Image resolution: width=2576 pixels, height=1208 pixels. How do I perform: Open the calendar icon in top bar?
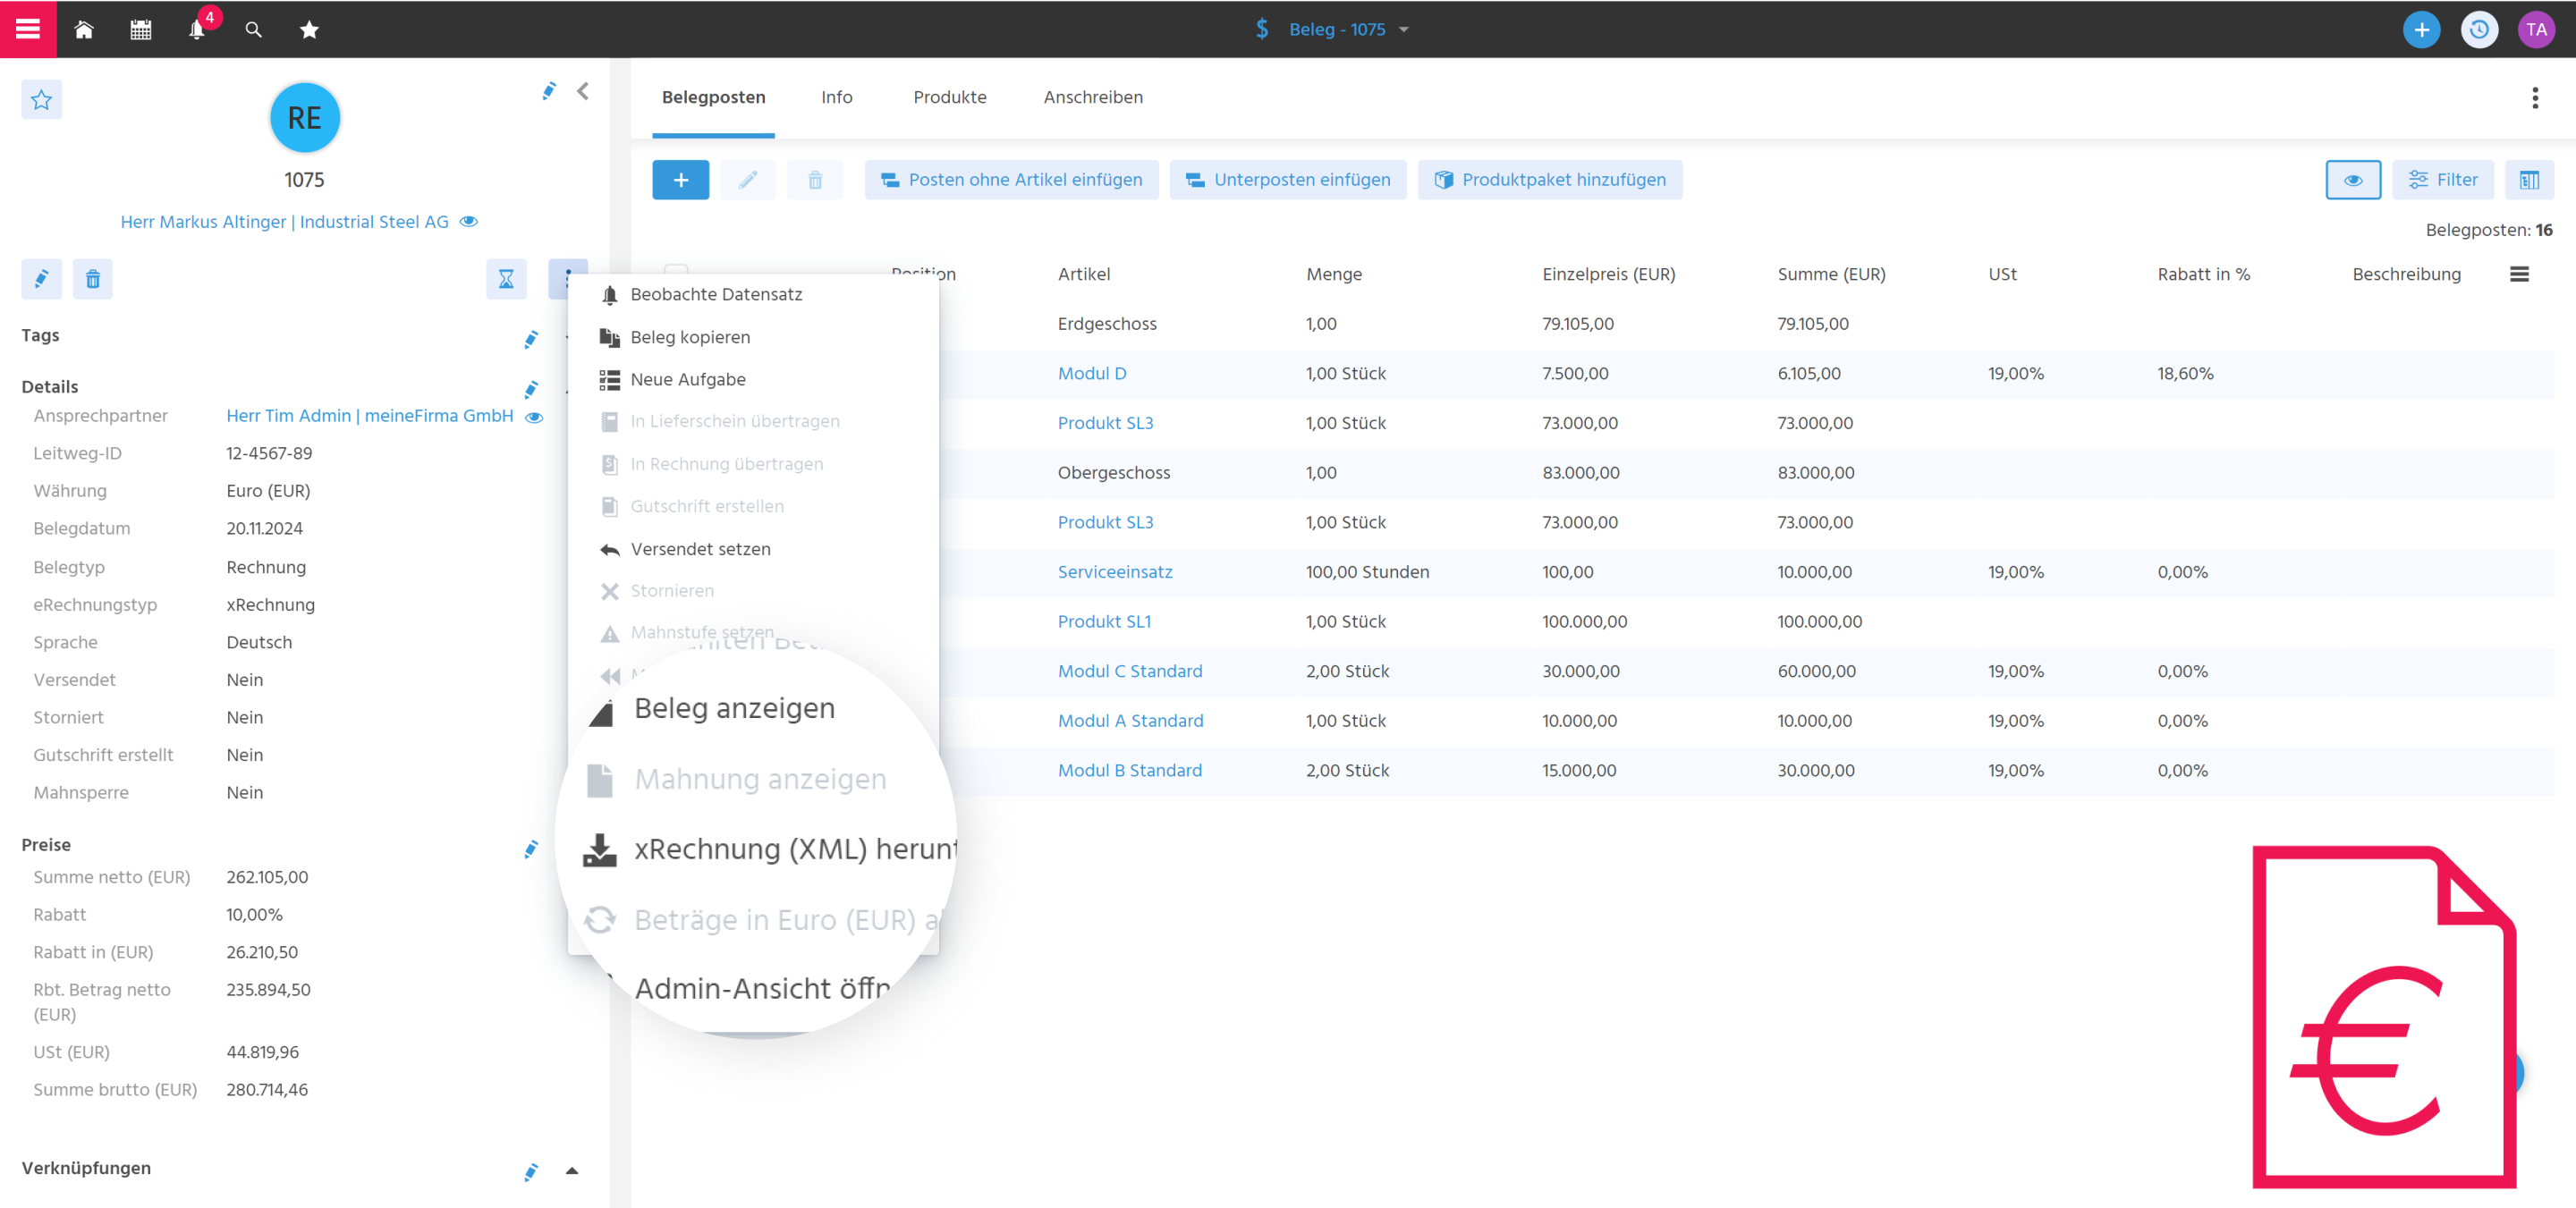click(x=141, y=30)
